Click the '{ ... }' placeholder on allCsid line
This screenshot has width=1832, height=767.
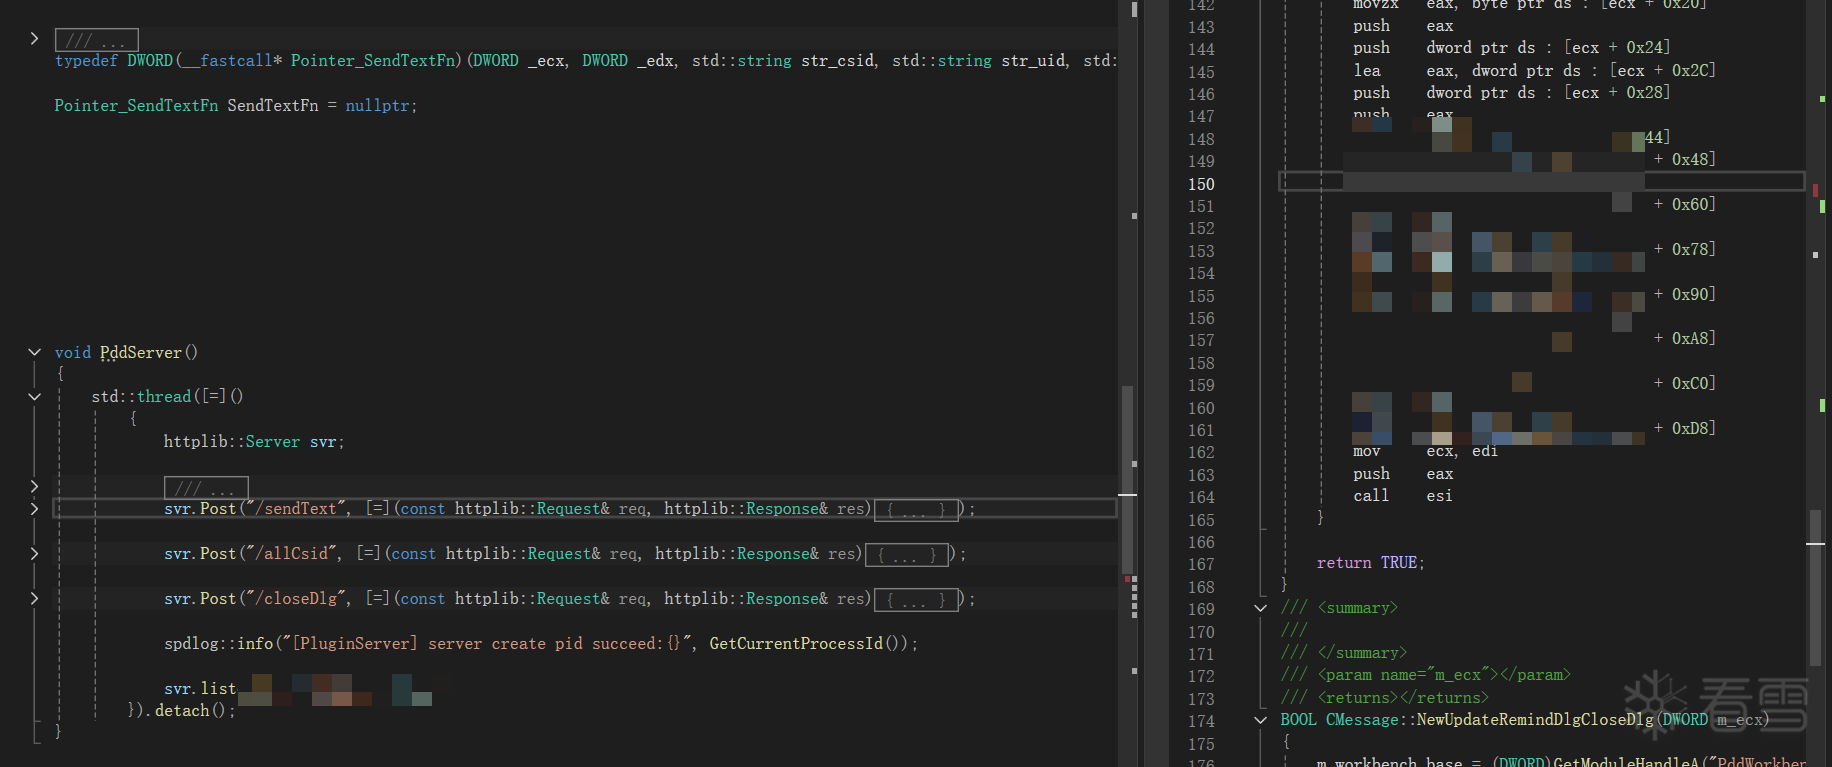(906, 555)
